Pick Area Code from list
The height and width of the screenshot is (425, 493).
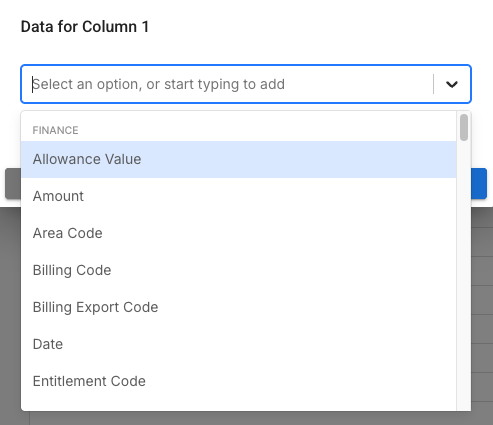[x=239, y=233]
